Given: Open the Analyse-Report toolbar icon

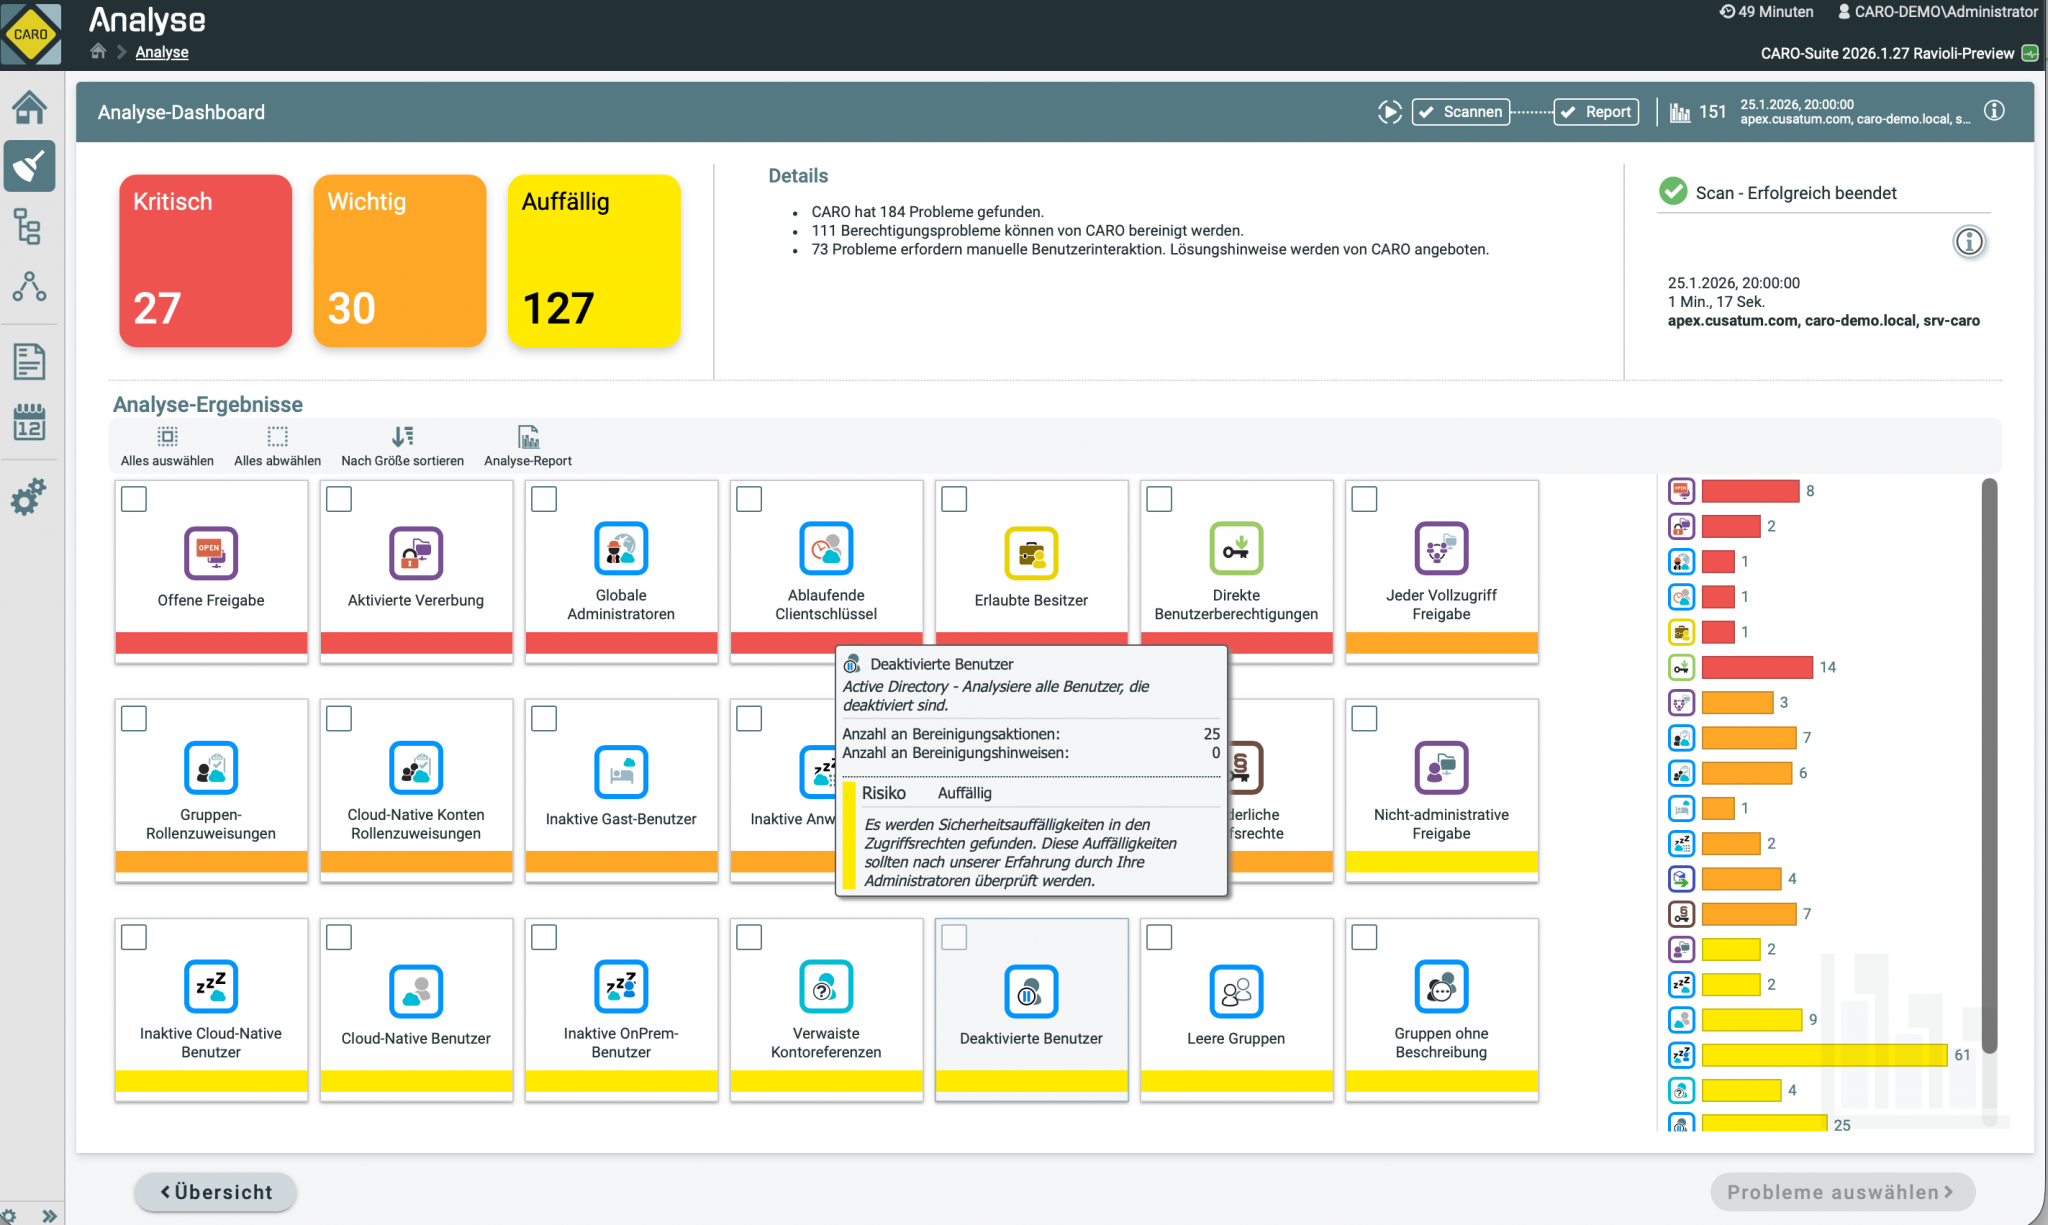Looking at the screenshot, I should pos(528,437).
